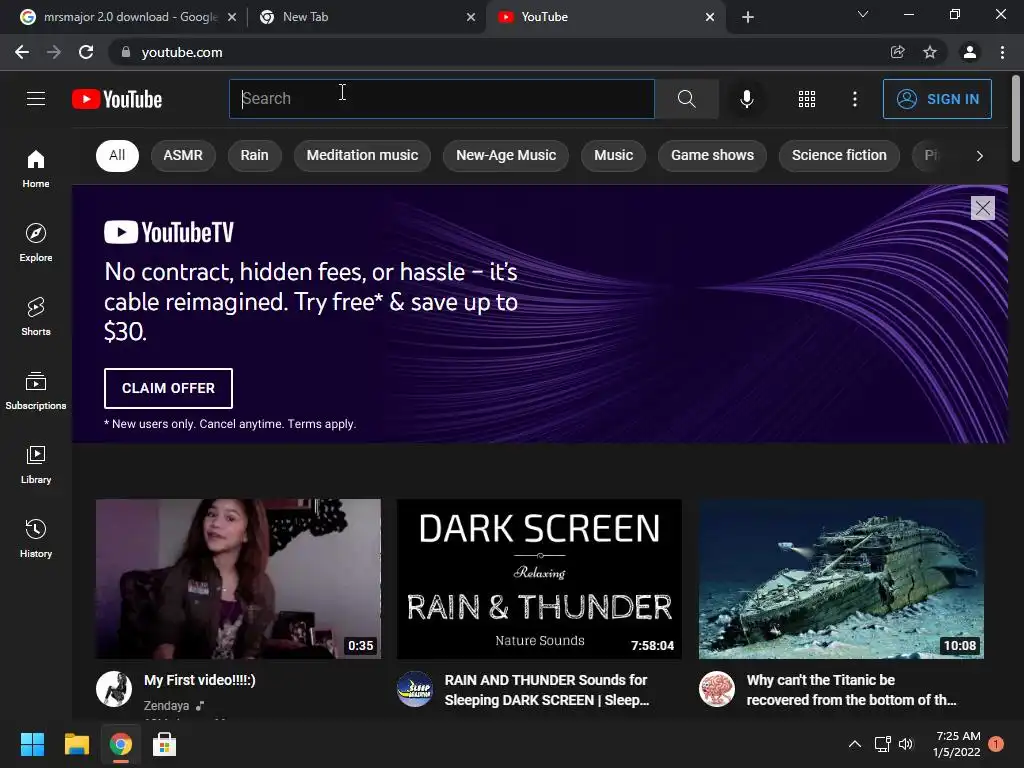This screenshot has width=1024, height=768.
Task: Open the YouTube apps grid
Action: coord(807,99)
